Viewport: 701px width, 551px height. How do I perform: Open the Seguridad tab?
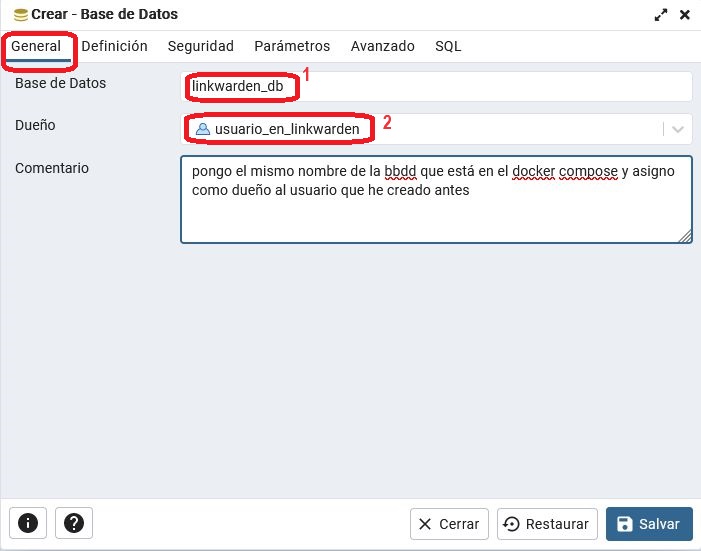pos(200,46)
